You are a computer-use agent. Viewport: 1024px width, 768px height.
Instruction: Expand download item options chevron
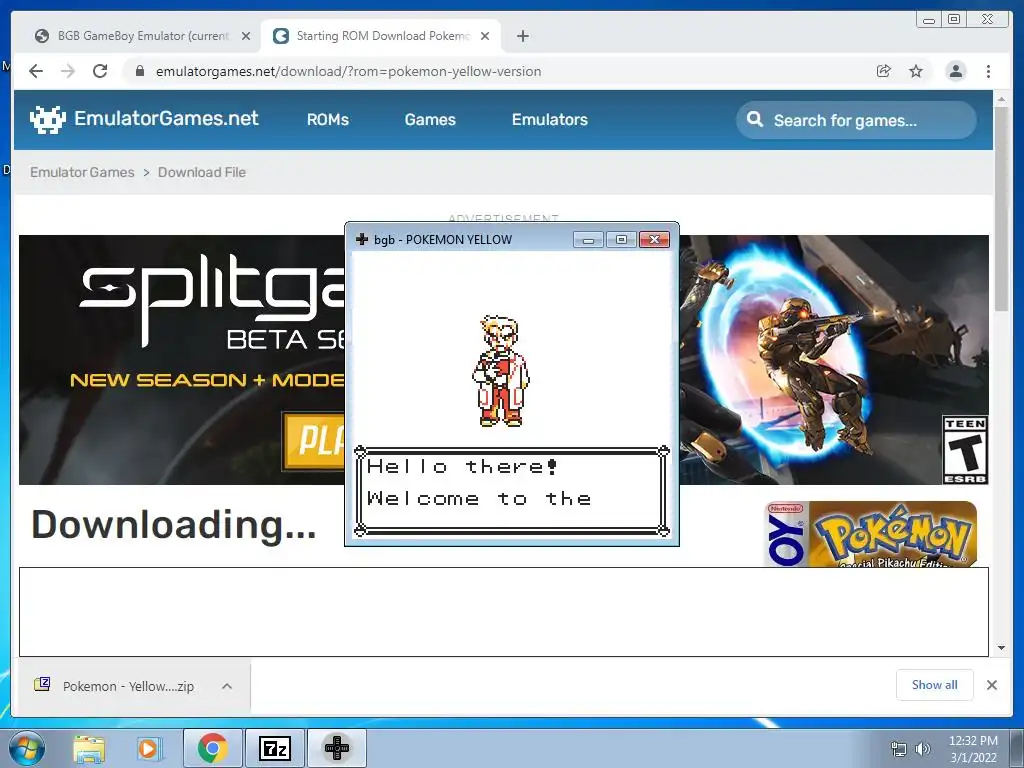pos(227,686)
